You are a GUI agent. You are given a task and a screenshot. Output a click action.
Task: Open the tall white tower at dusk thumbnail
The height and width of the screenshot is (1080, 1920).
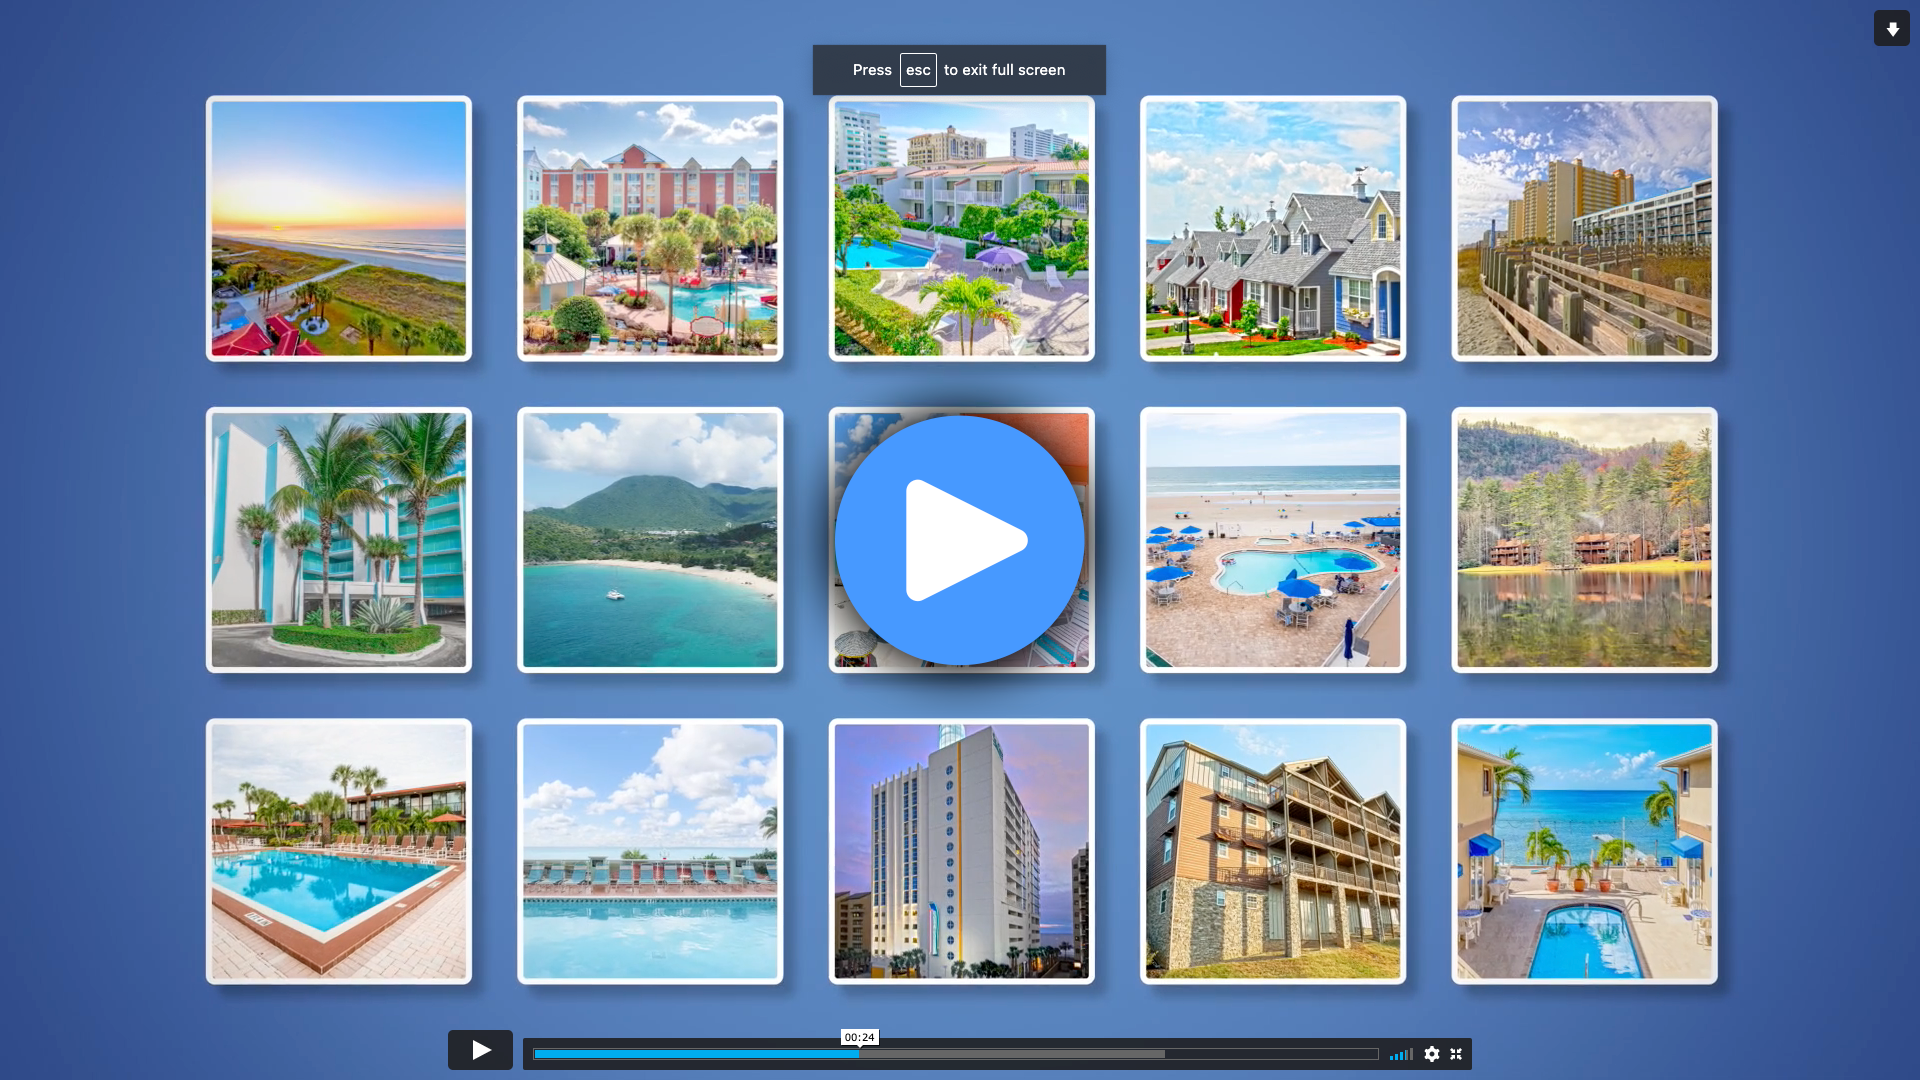961,851
